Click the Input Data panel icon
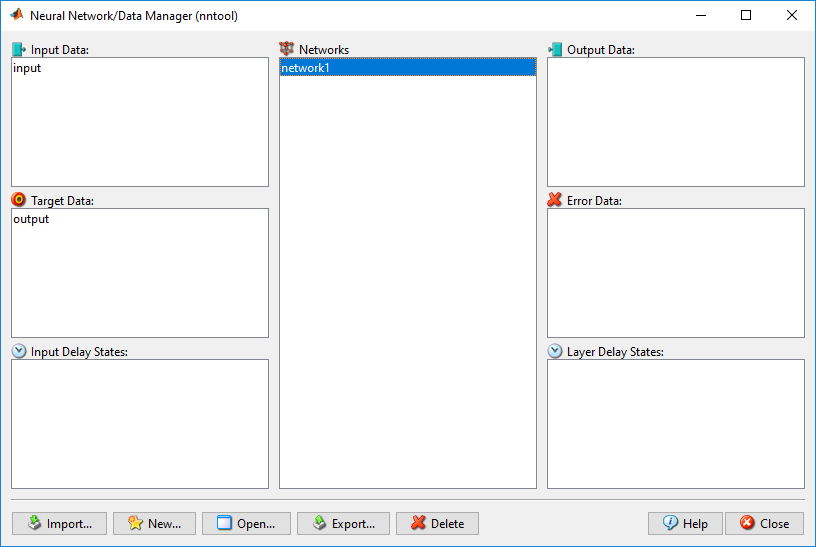The height and width of the screenshot is (547, 816). point(19,49)
